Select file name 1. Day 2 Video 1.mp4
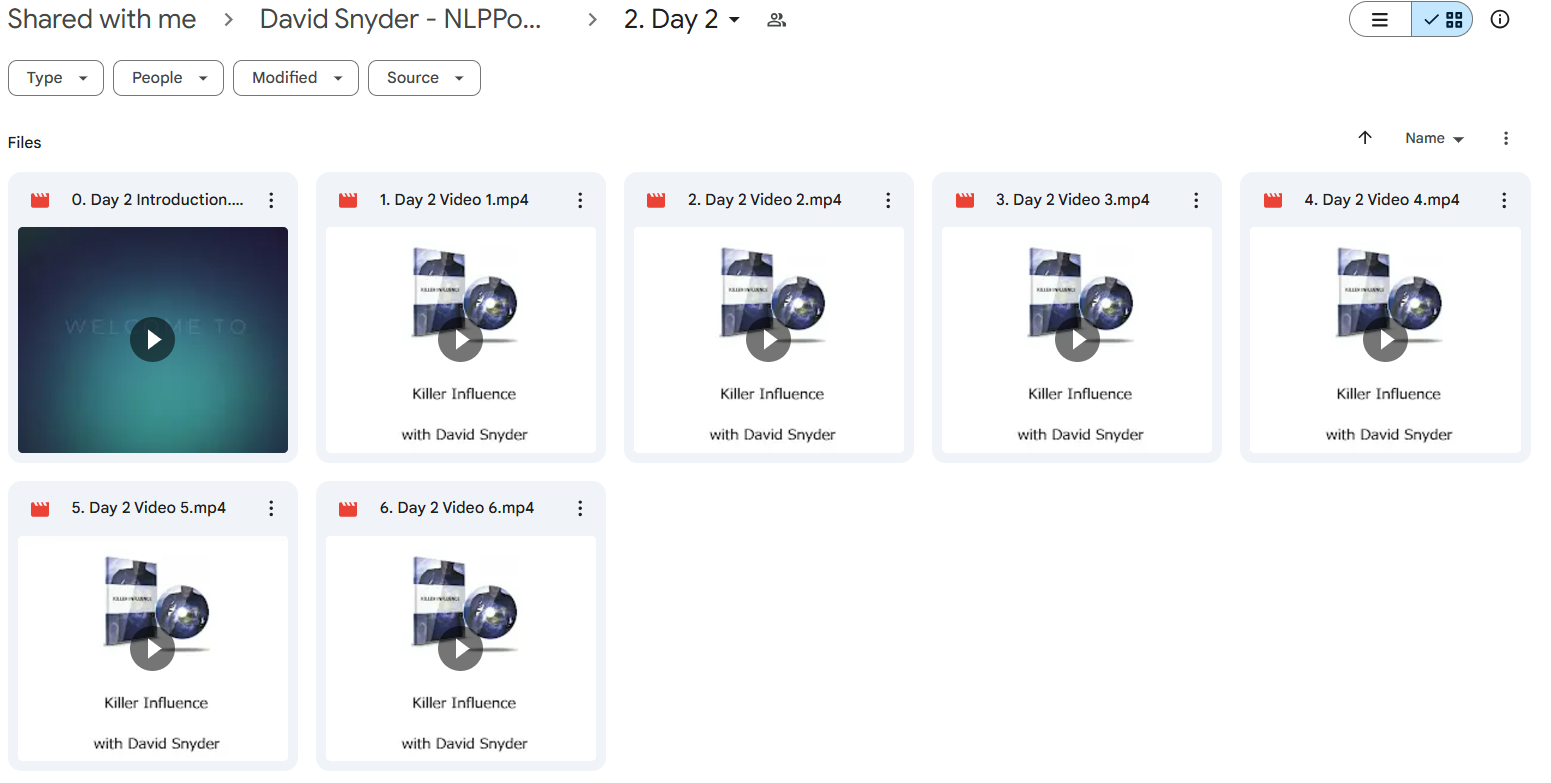This screenshot has height=783, width=1551. coord(454,200)
